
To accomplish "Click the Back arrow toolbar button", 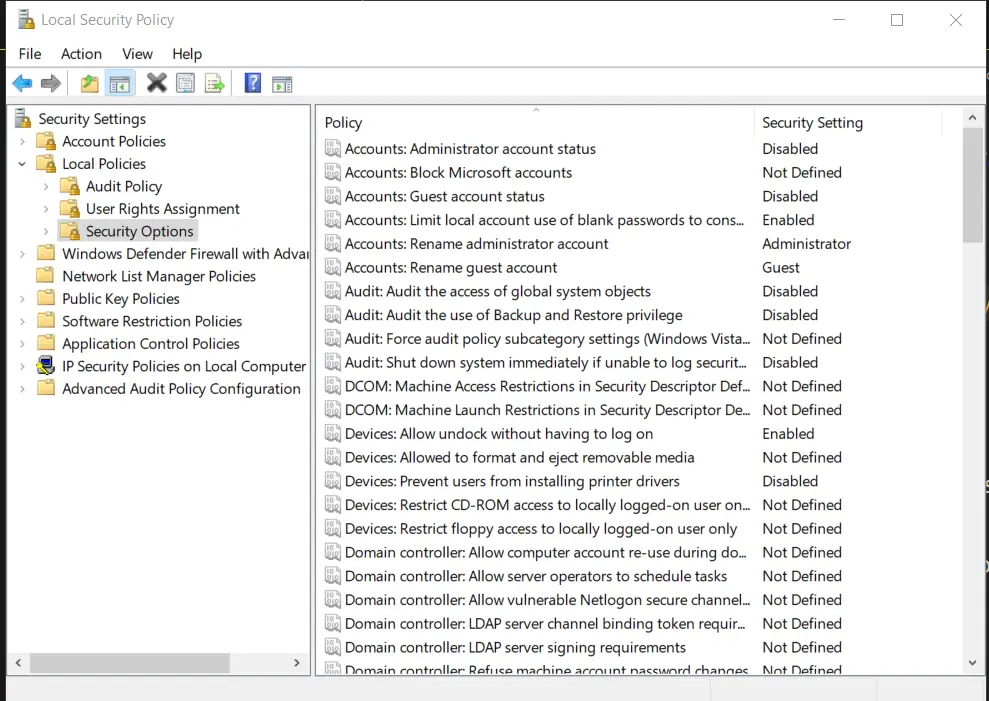I will click(x=22, y=84).
